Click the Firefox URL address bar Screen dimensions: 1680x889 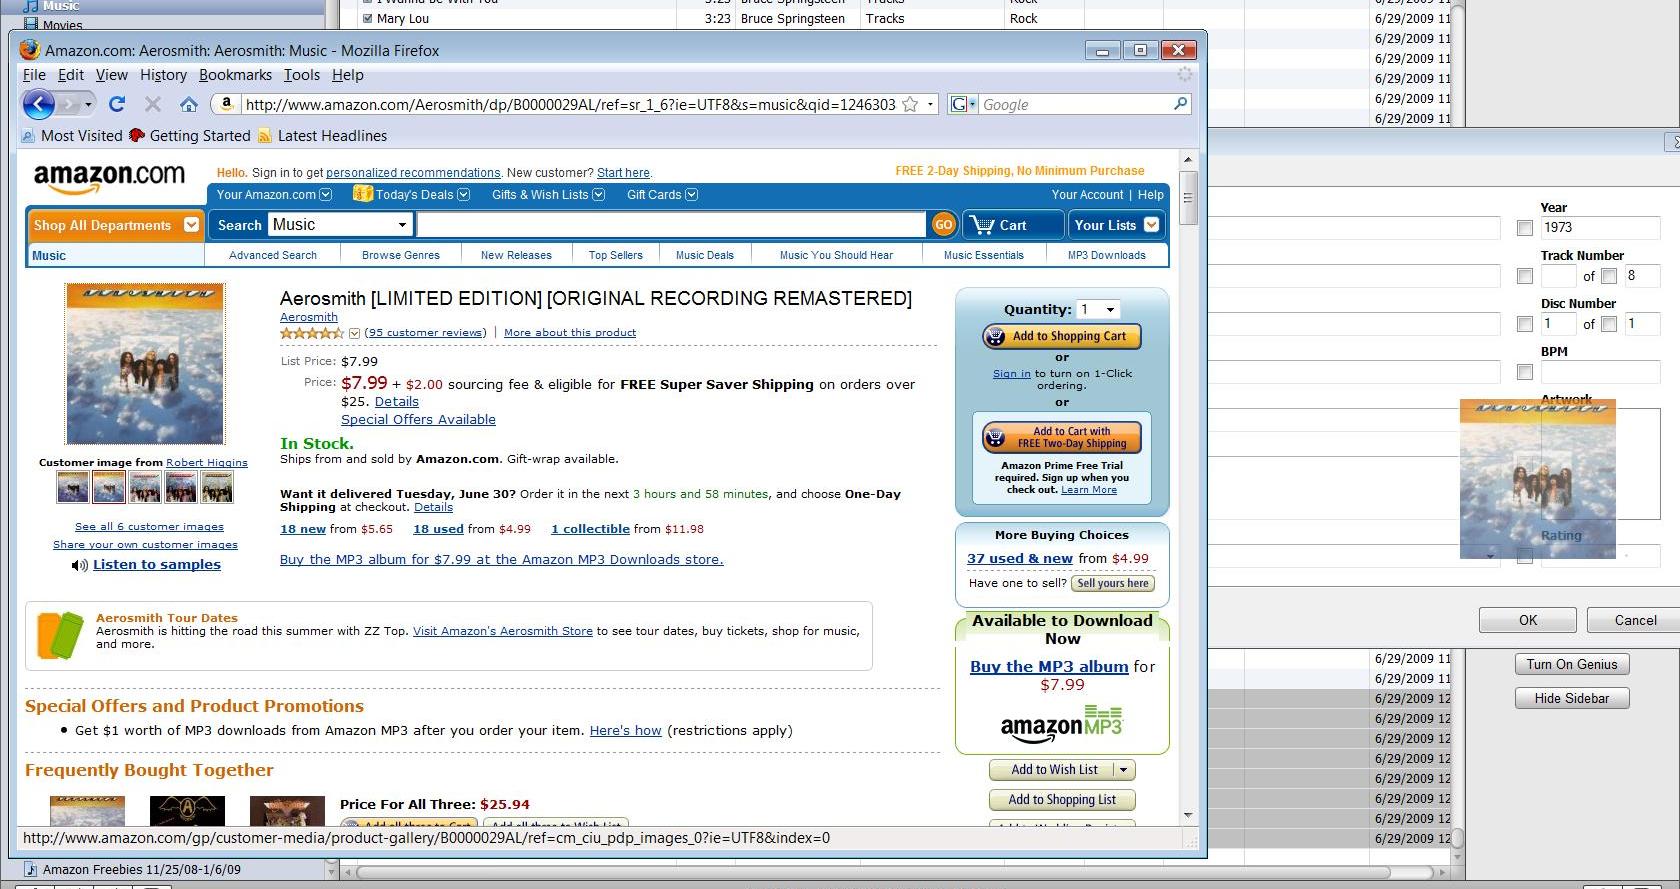pyautogui.click(x=570, y=104)
